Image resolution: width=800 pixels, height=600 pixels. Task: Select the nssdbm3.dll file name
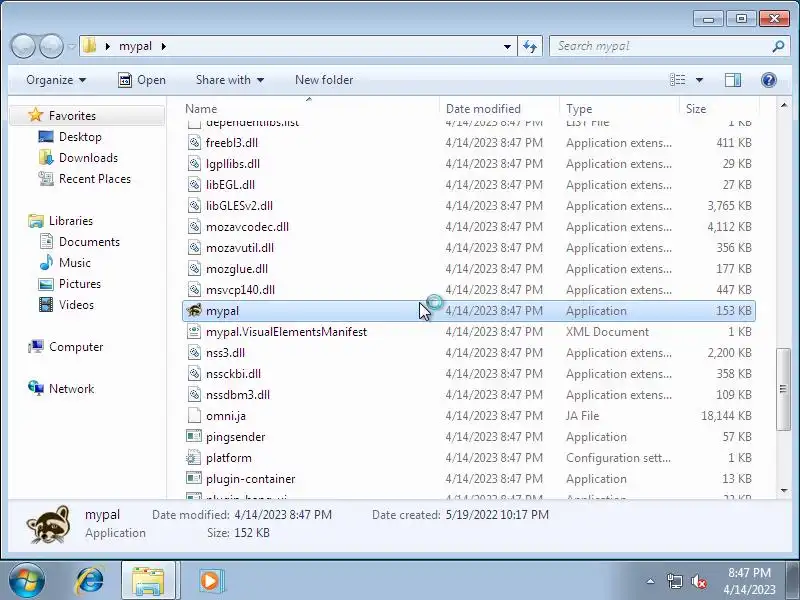238,394
